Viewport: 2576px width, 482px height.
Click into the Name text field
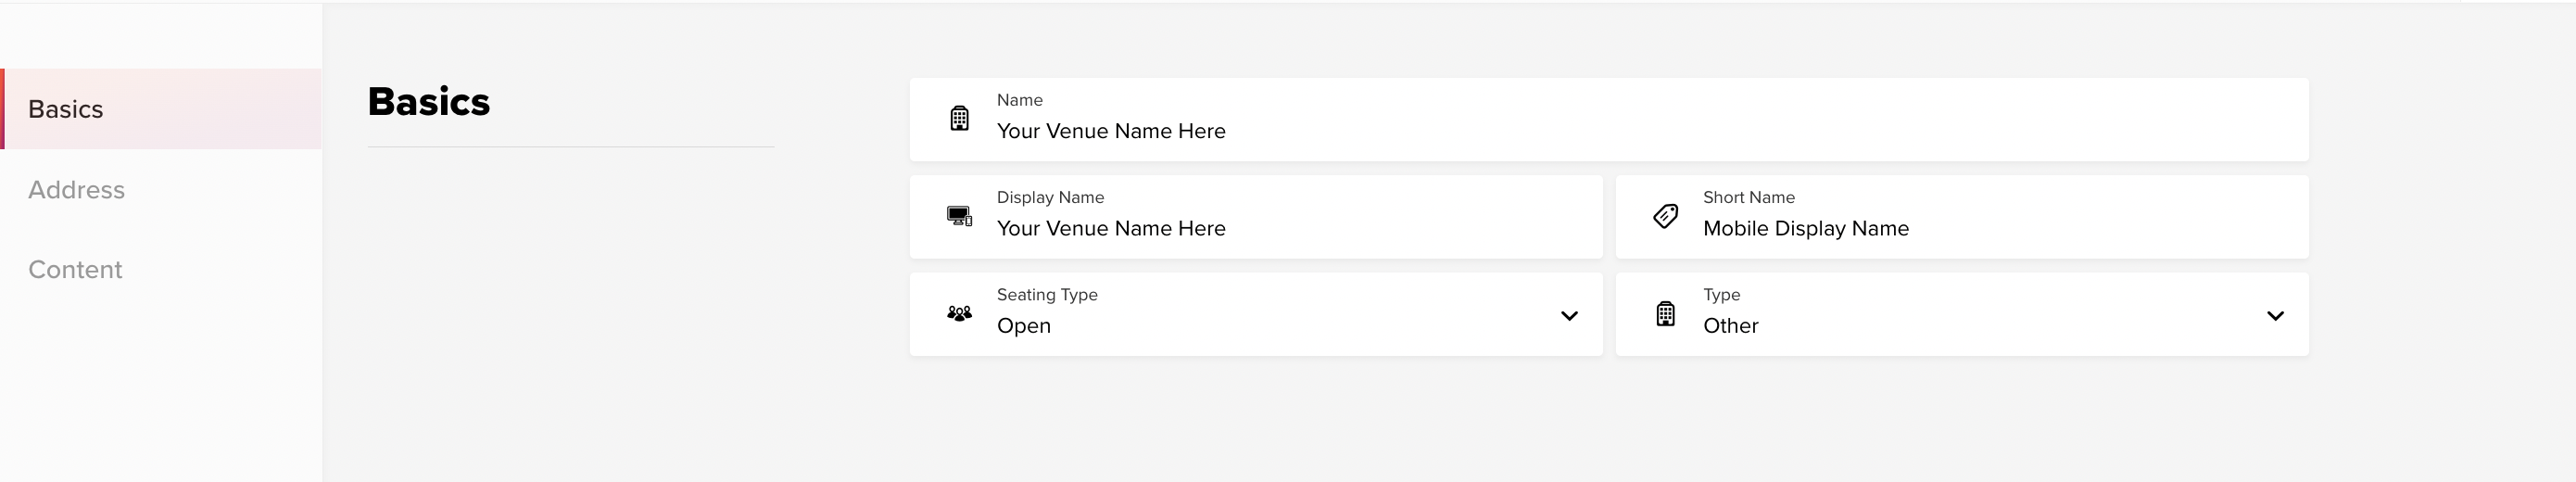coord(1609,119)
